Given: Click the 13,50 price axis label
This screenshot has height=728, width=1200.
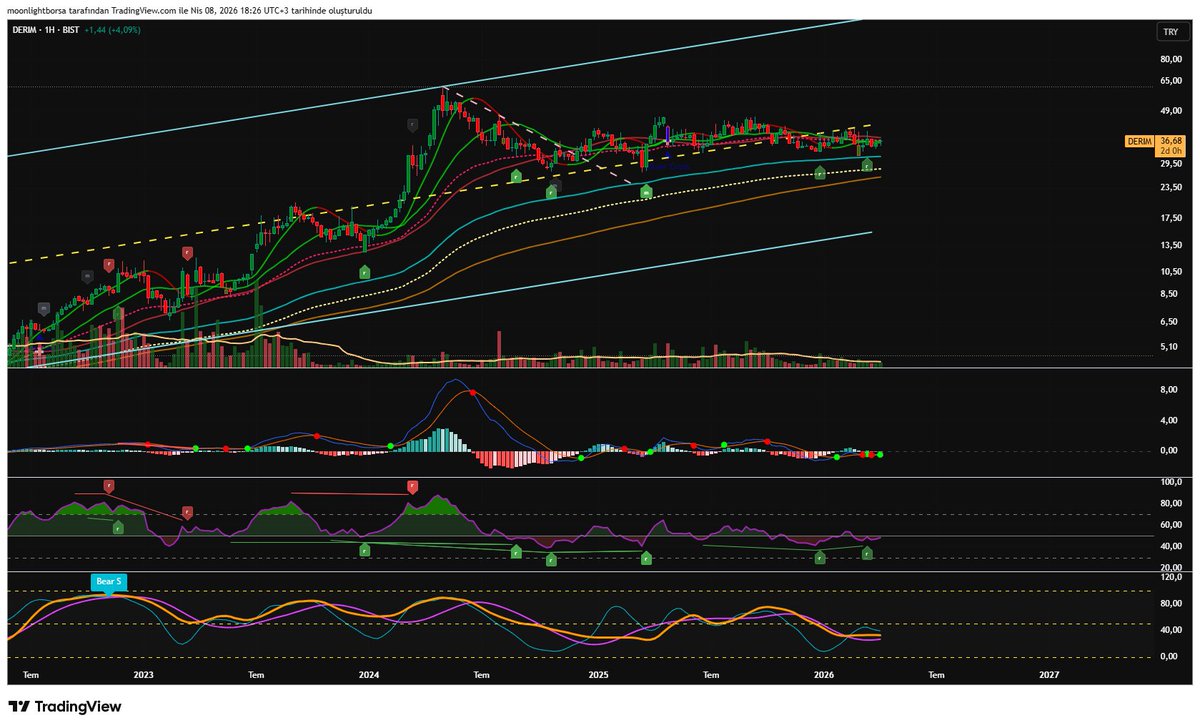Looking at the screenshot, I should point(1170,245).
